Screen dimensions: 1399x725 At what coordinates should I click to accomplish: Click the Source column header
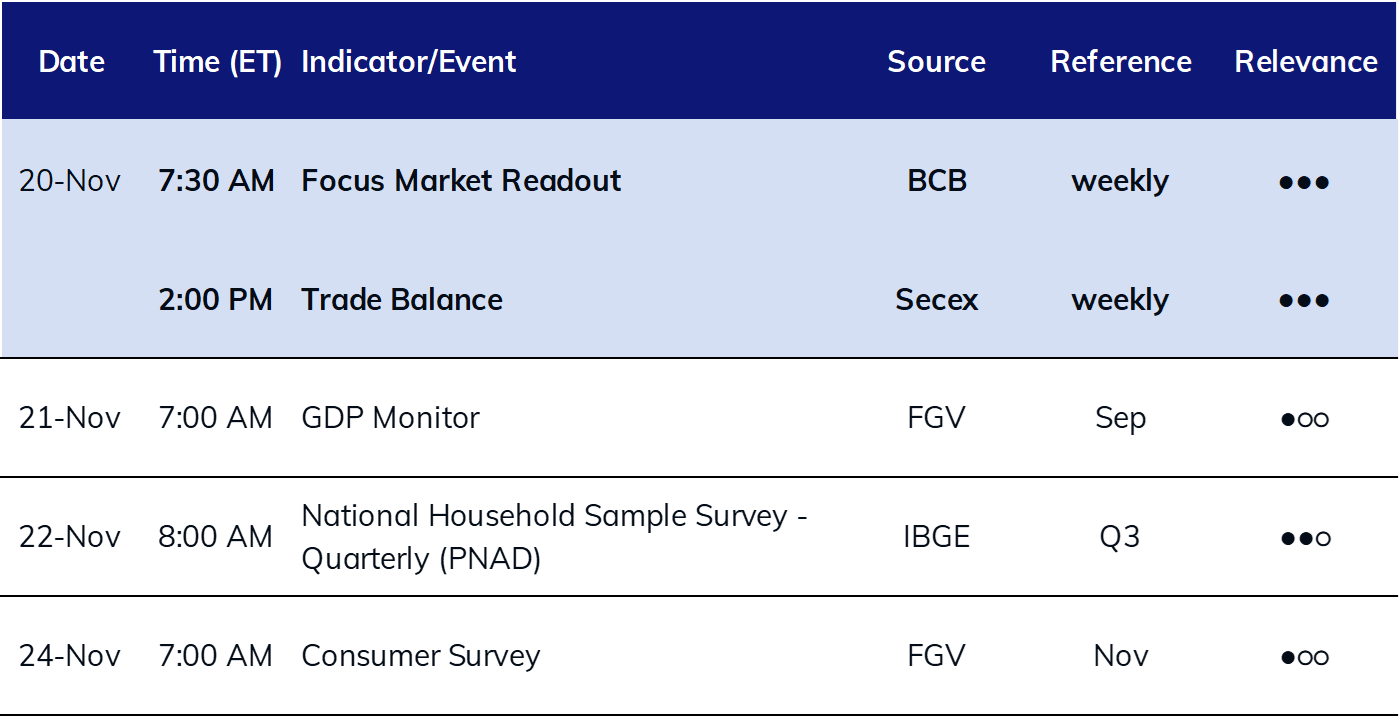point(936,62)
